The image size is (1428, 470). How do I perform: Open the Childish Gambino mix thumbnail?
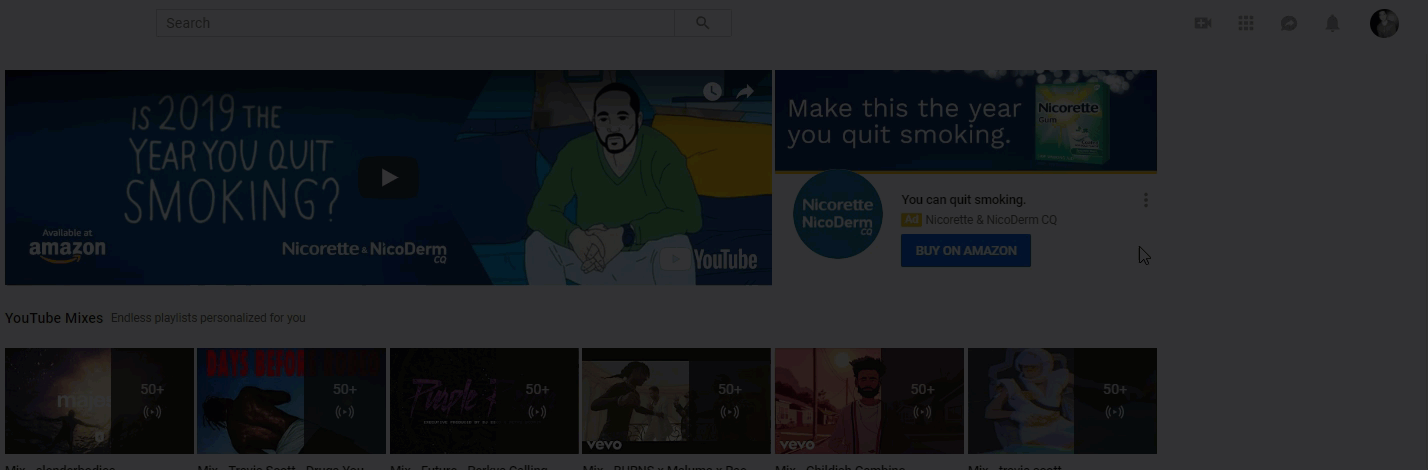(x=869, y=401)
